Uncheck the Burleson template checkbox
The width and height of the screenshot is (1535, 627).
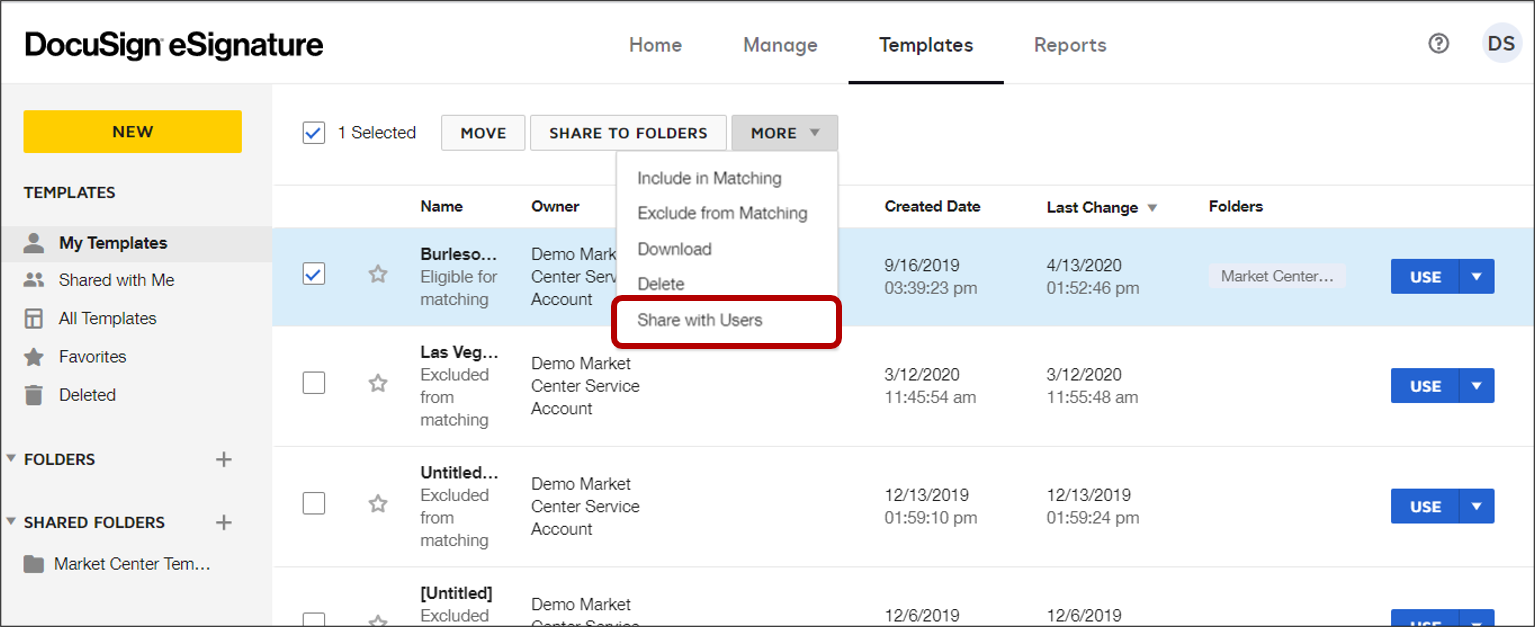pos(314,274)
